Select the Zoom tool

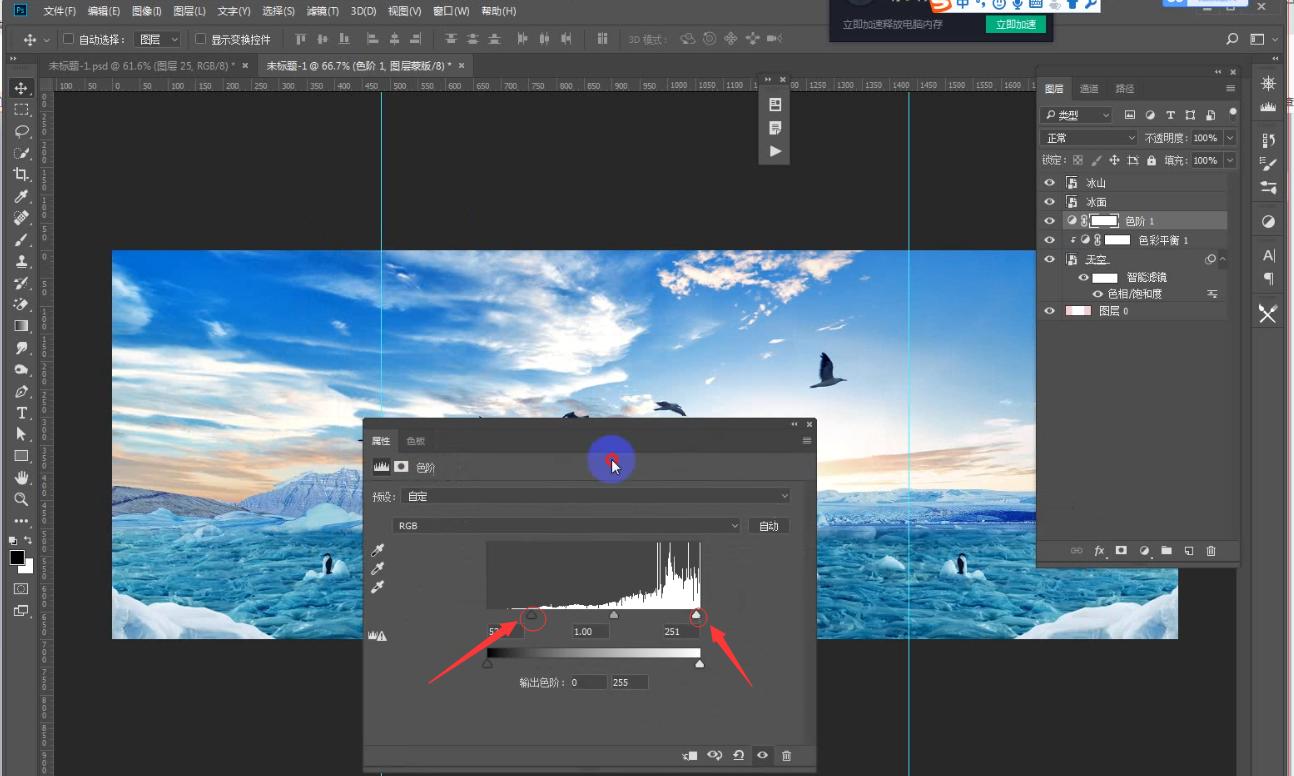21,499
